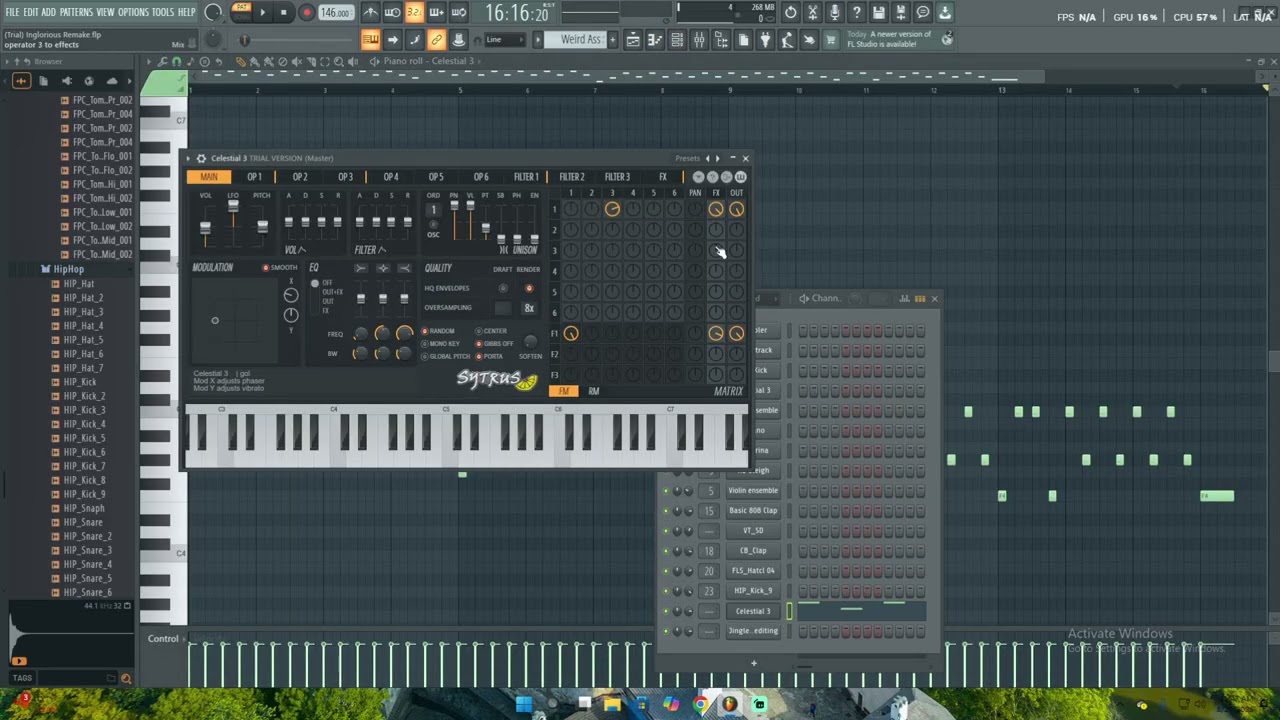Switch to Sytrus FX tab
The width and height of the screenshot is (1280, 720).
point(662,177)
